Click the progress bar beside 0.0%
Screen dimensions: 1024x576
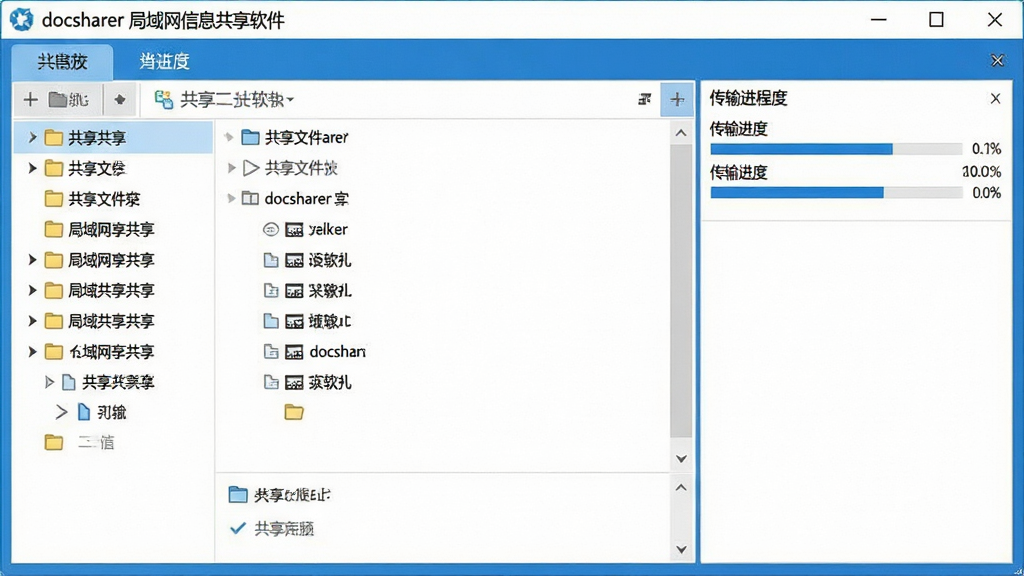click(836, 193)
